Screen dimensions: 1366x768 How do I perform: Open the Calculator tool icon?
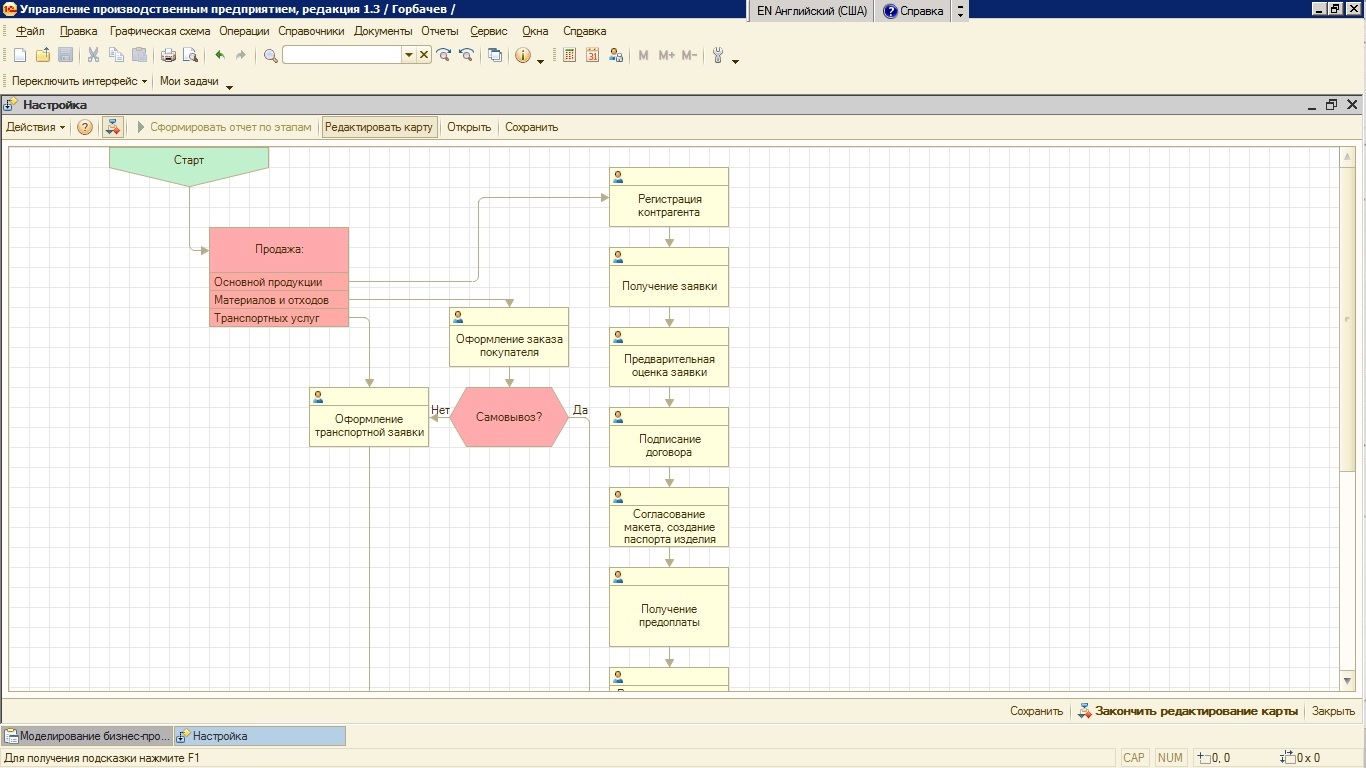tap(569, 56)
